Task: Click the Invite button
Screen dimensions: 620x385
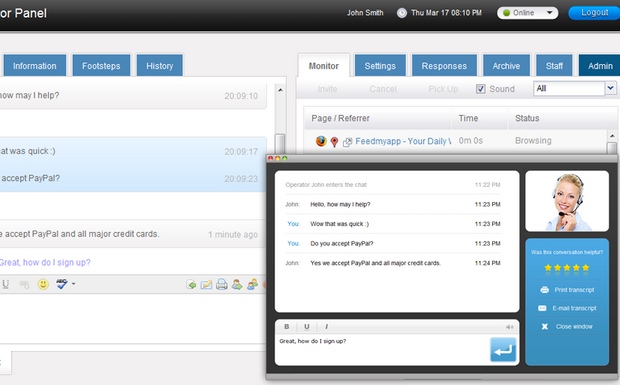Action: tap(327, 89)
